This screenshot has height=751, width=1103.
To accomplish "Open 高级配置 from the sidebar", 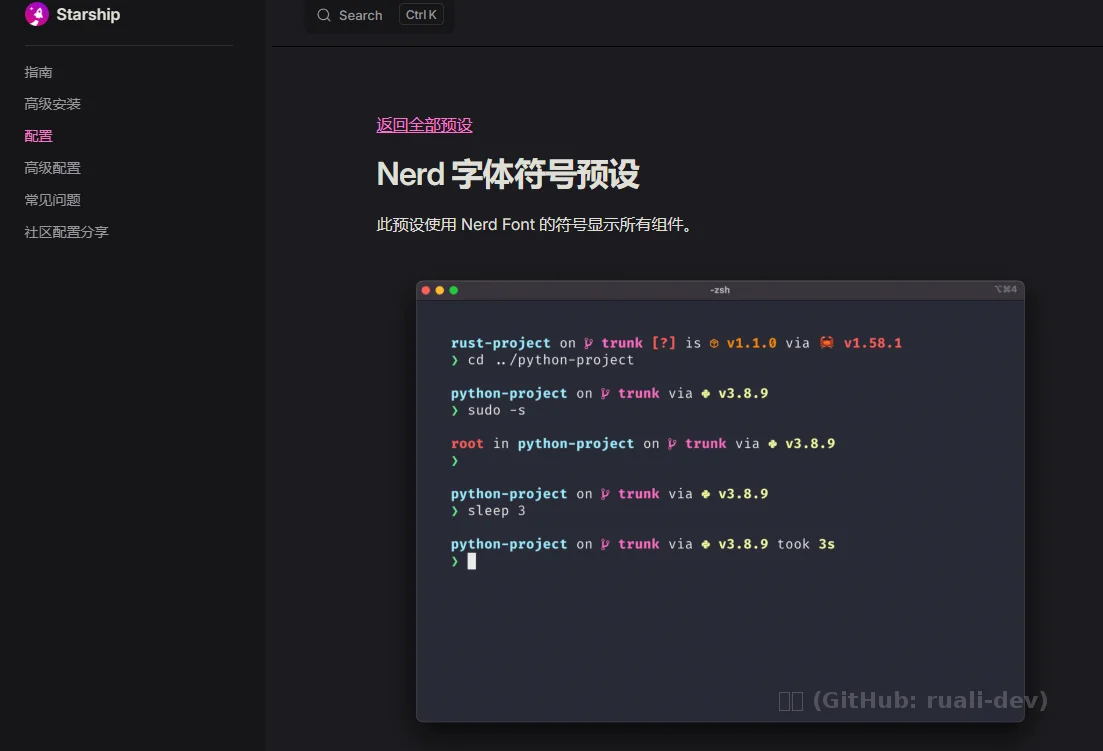I will point(53,168).
